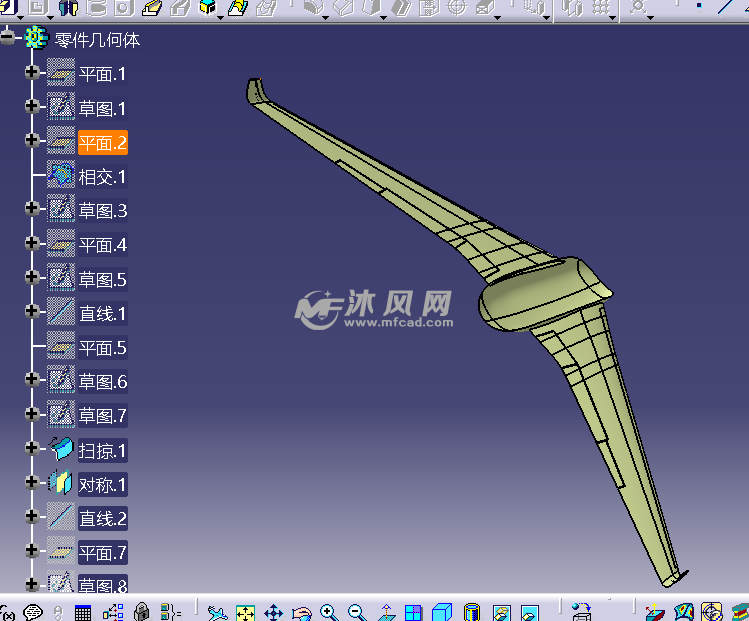The height and width of the screenshot is (621, 749).
Task: Click the Hide/Show icon
Action: click(502, 613)
